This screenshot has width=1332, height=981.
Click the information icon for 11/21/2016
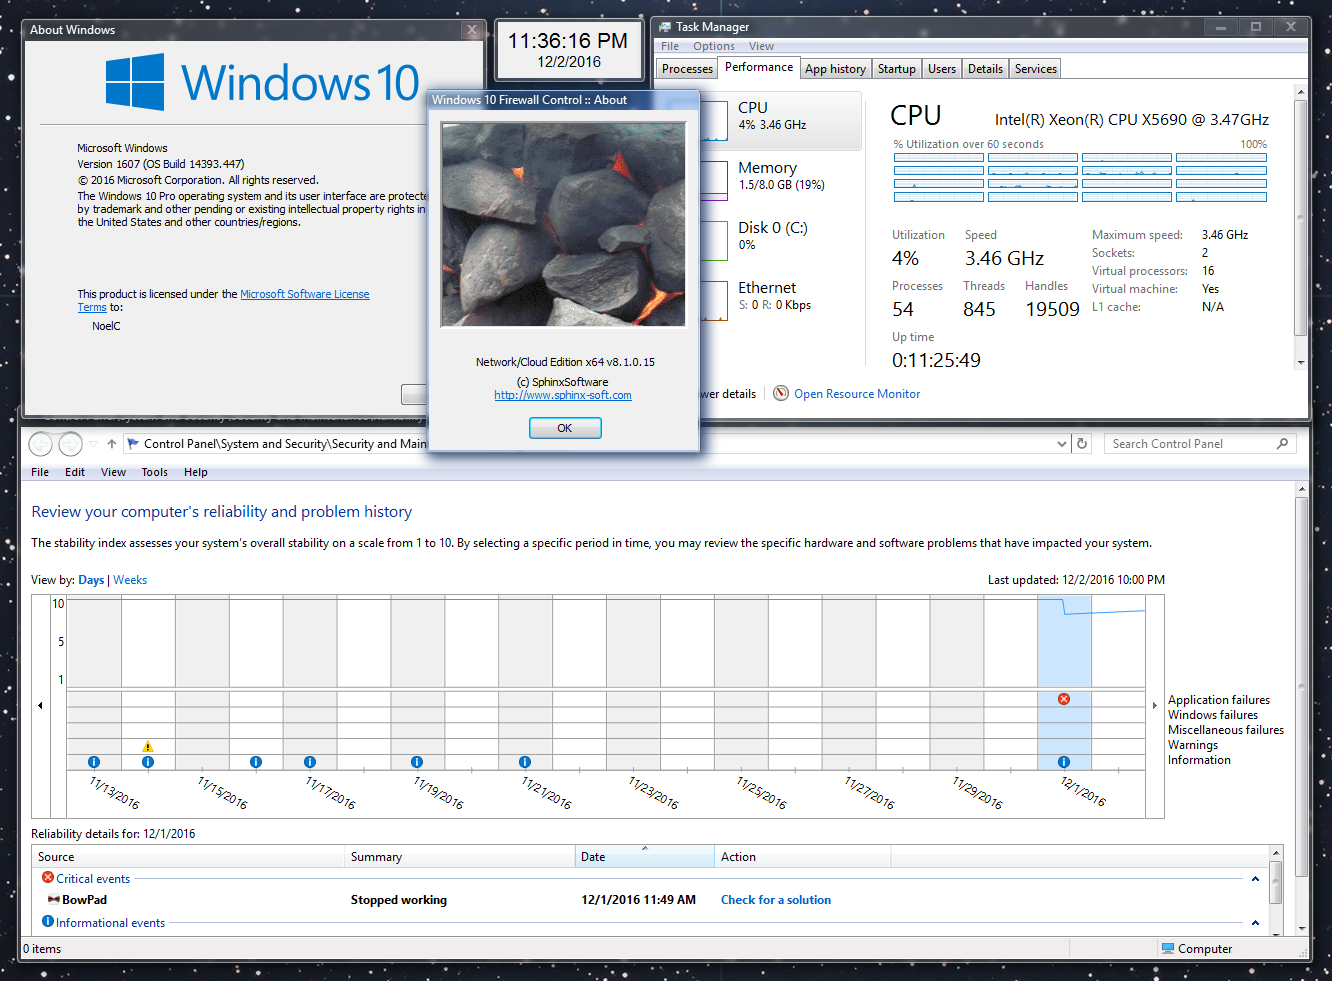525,762
